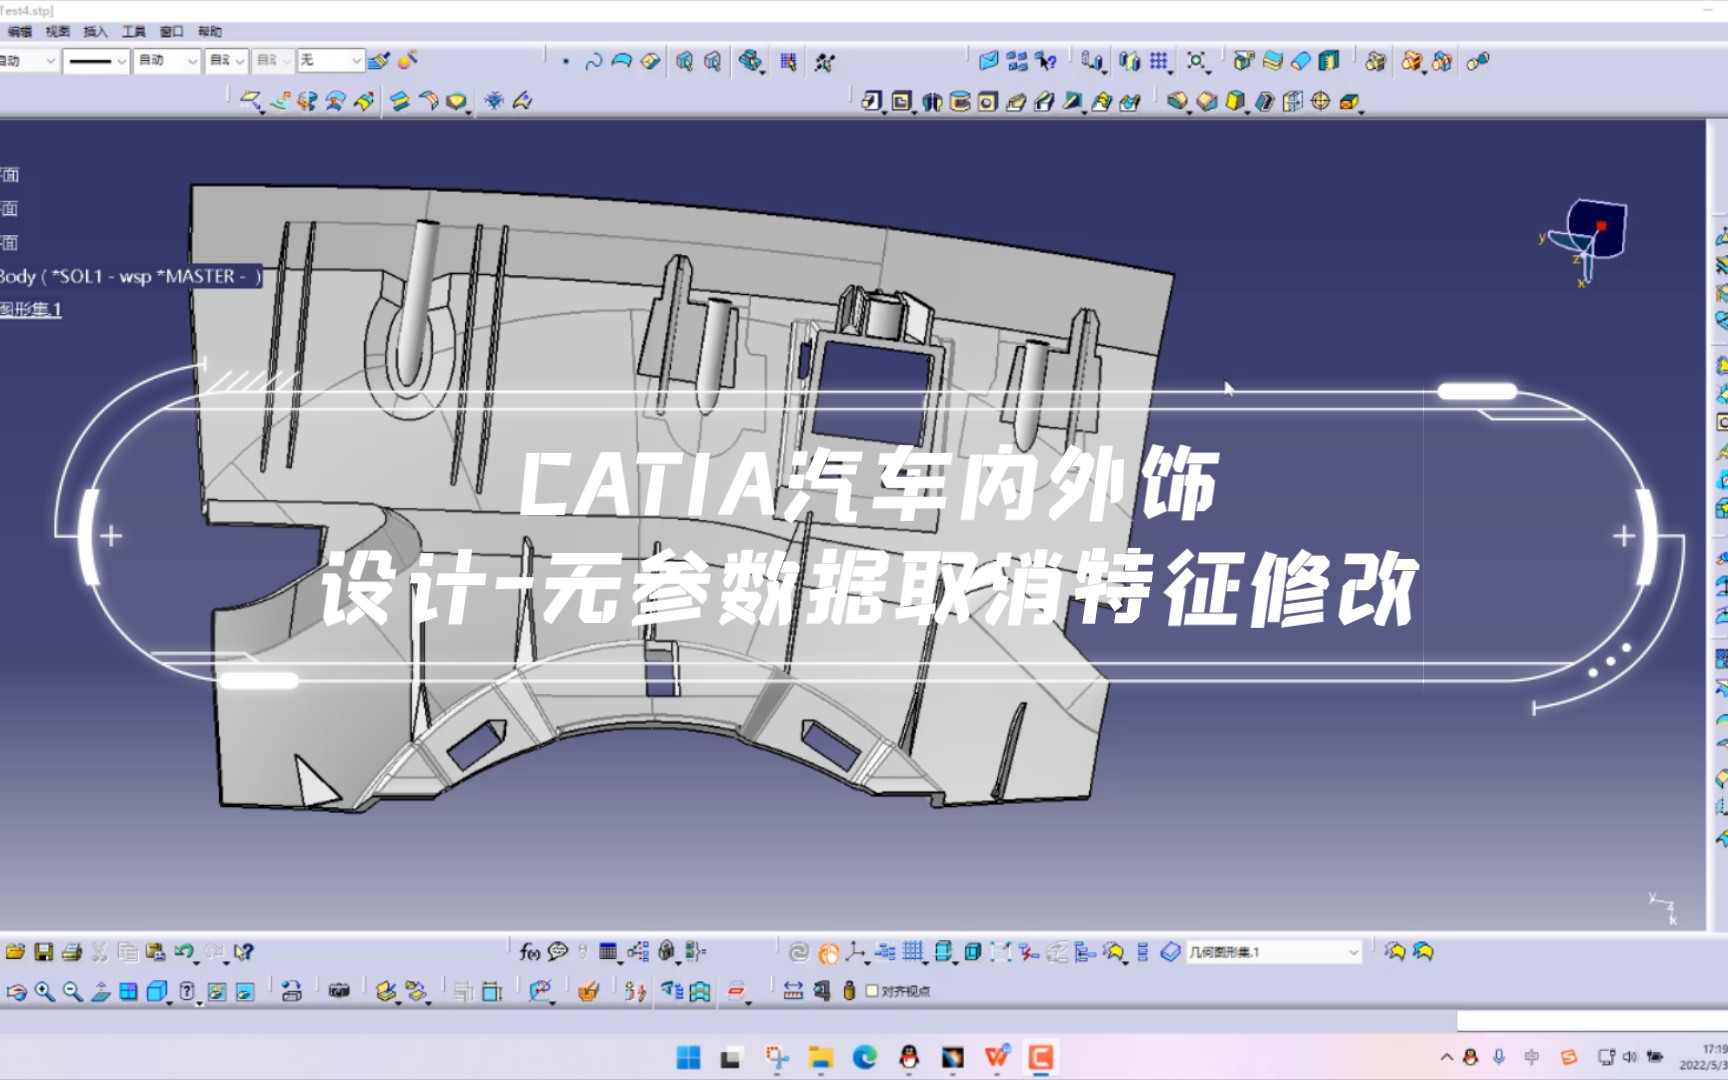This screenshot has width=1728, height=1080.
Task: Click the Chamfer tool icon
Action: 1207,101
